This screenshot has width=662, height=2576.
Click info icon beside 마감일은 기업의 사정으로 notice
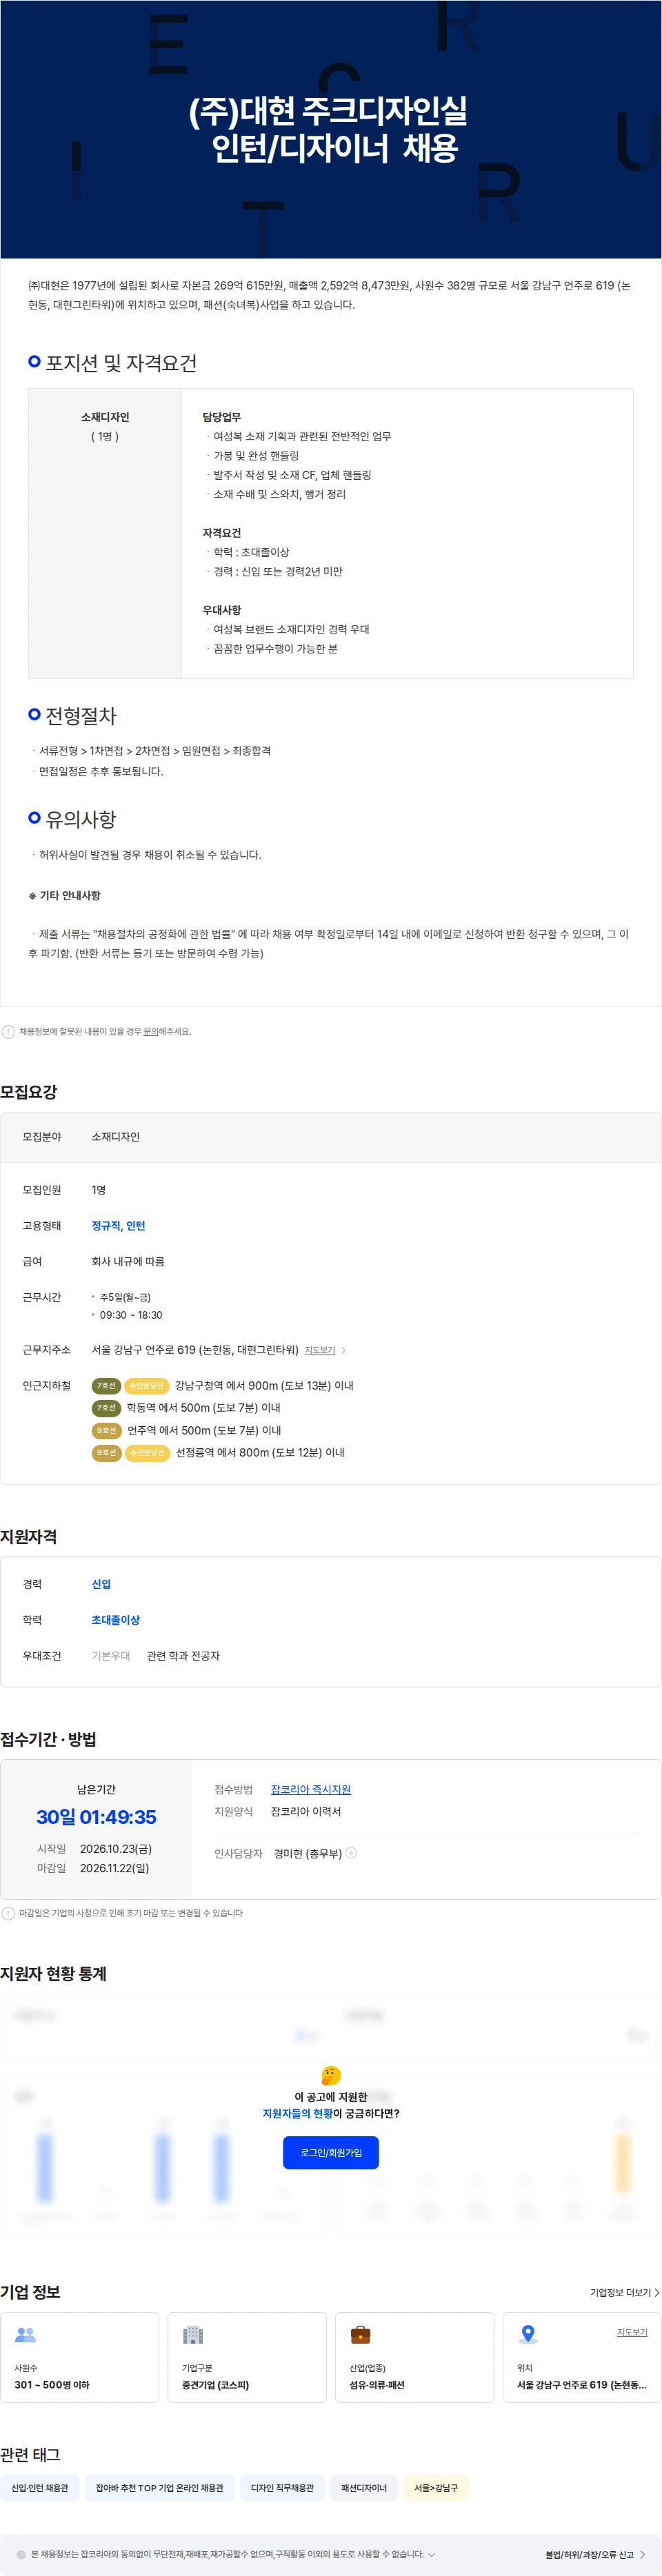click(8, 1913)
